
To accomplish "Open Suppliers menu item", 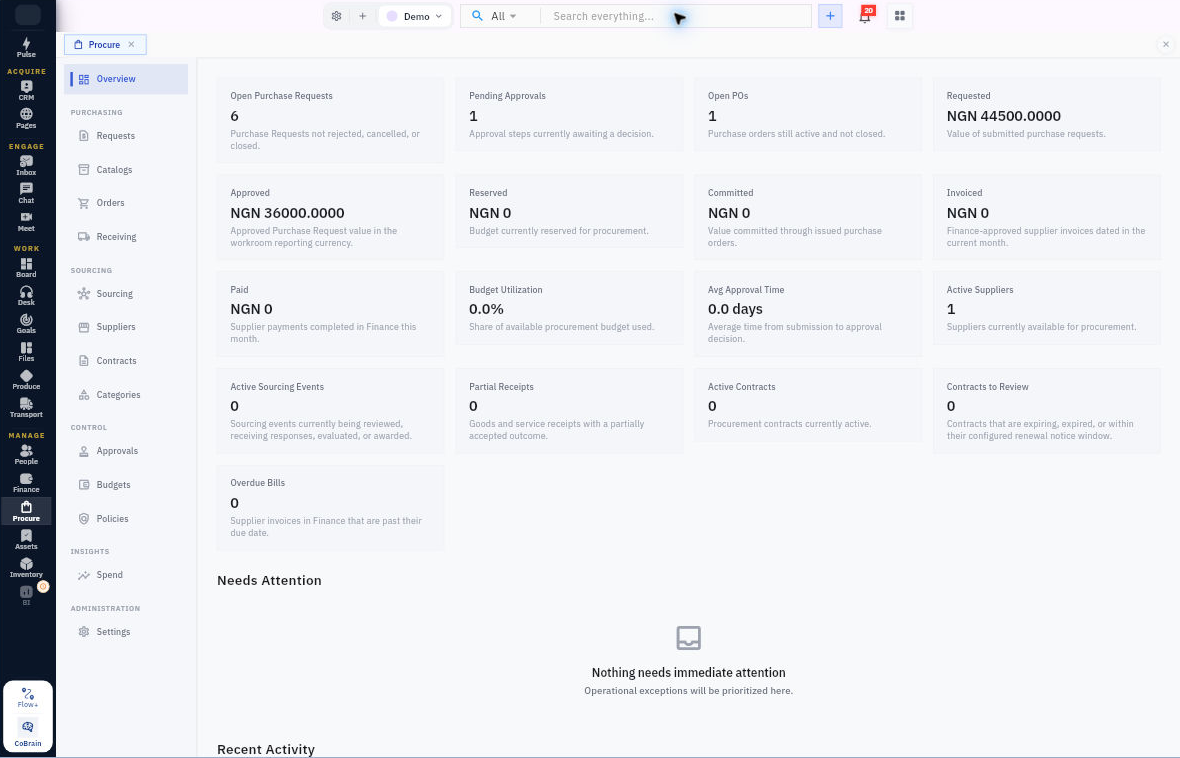I will tap(126, 327).
